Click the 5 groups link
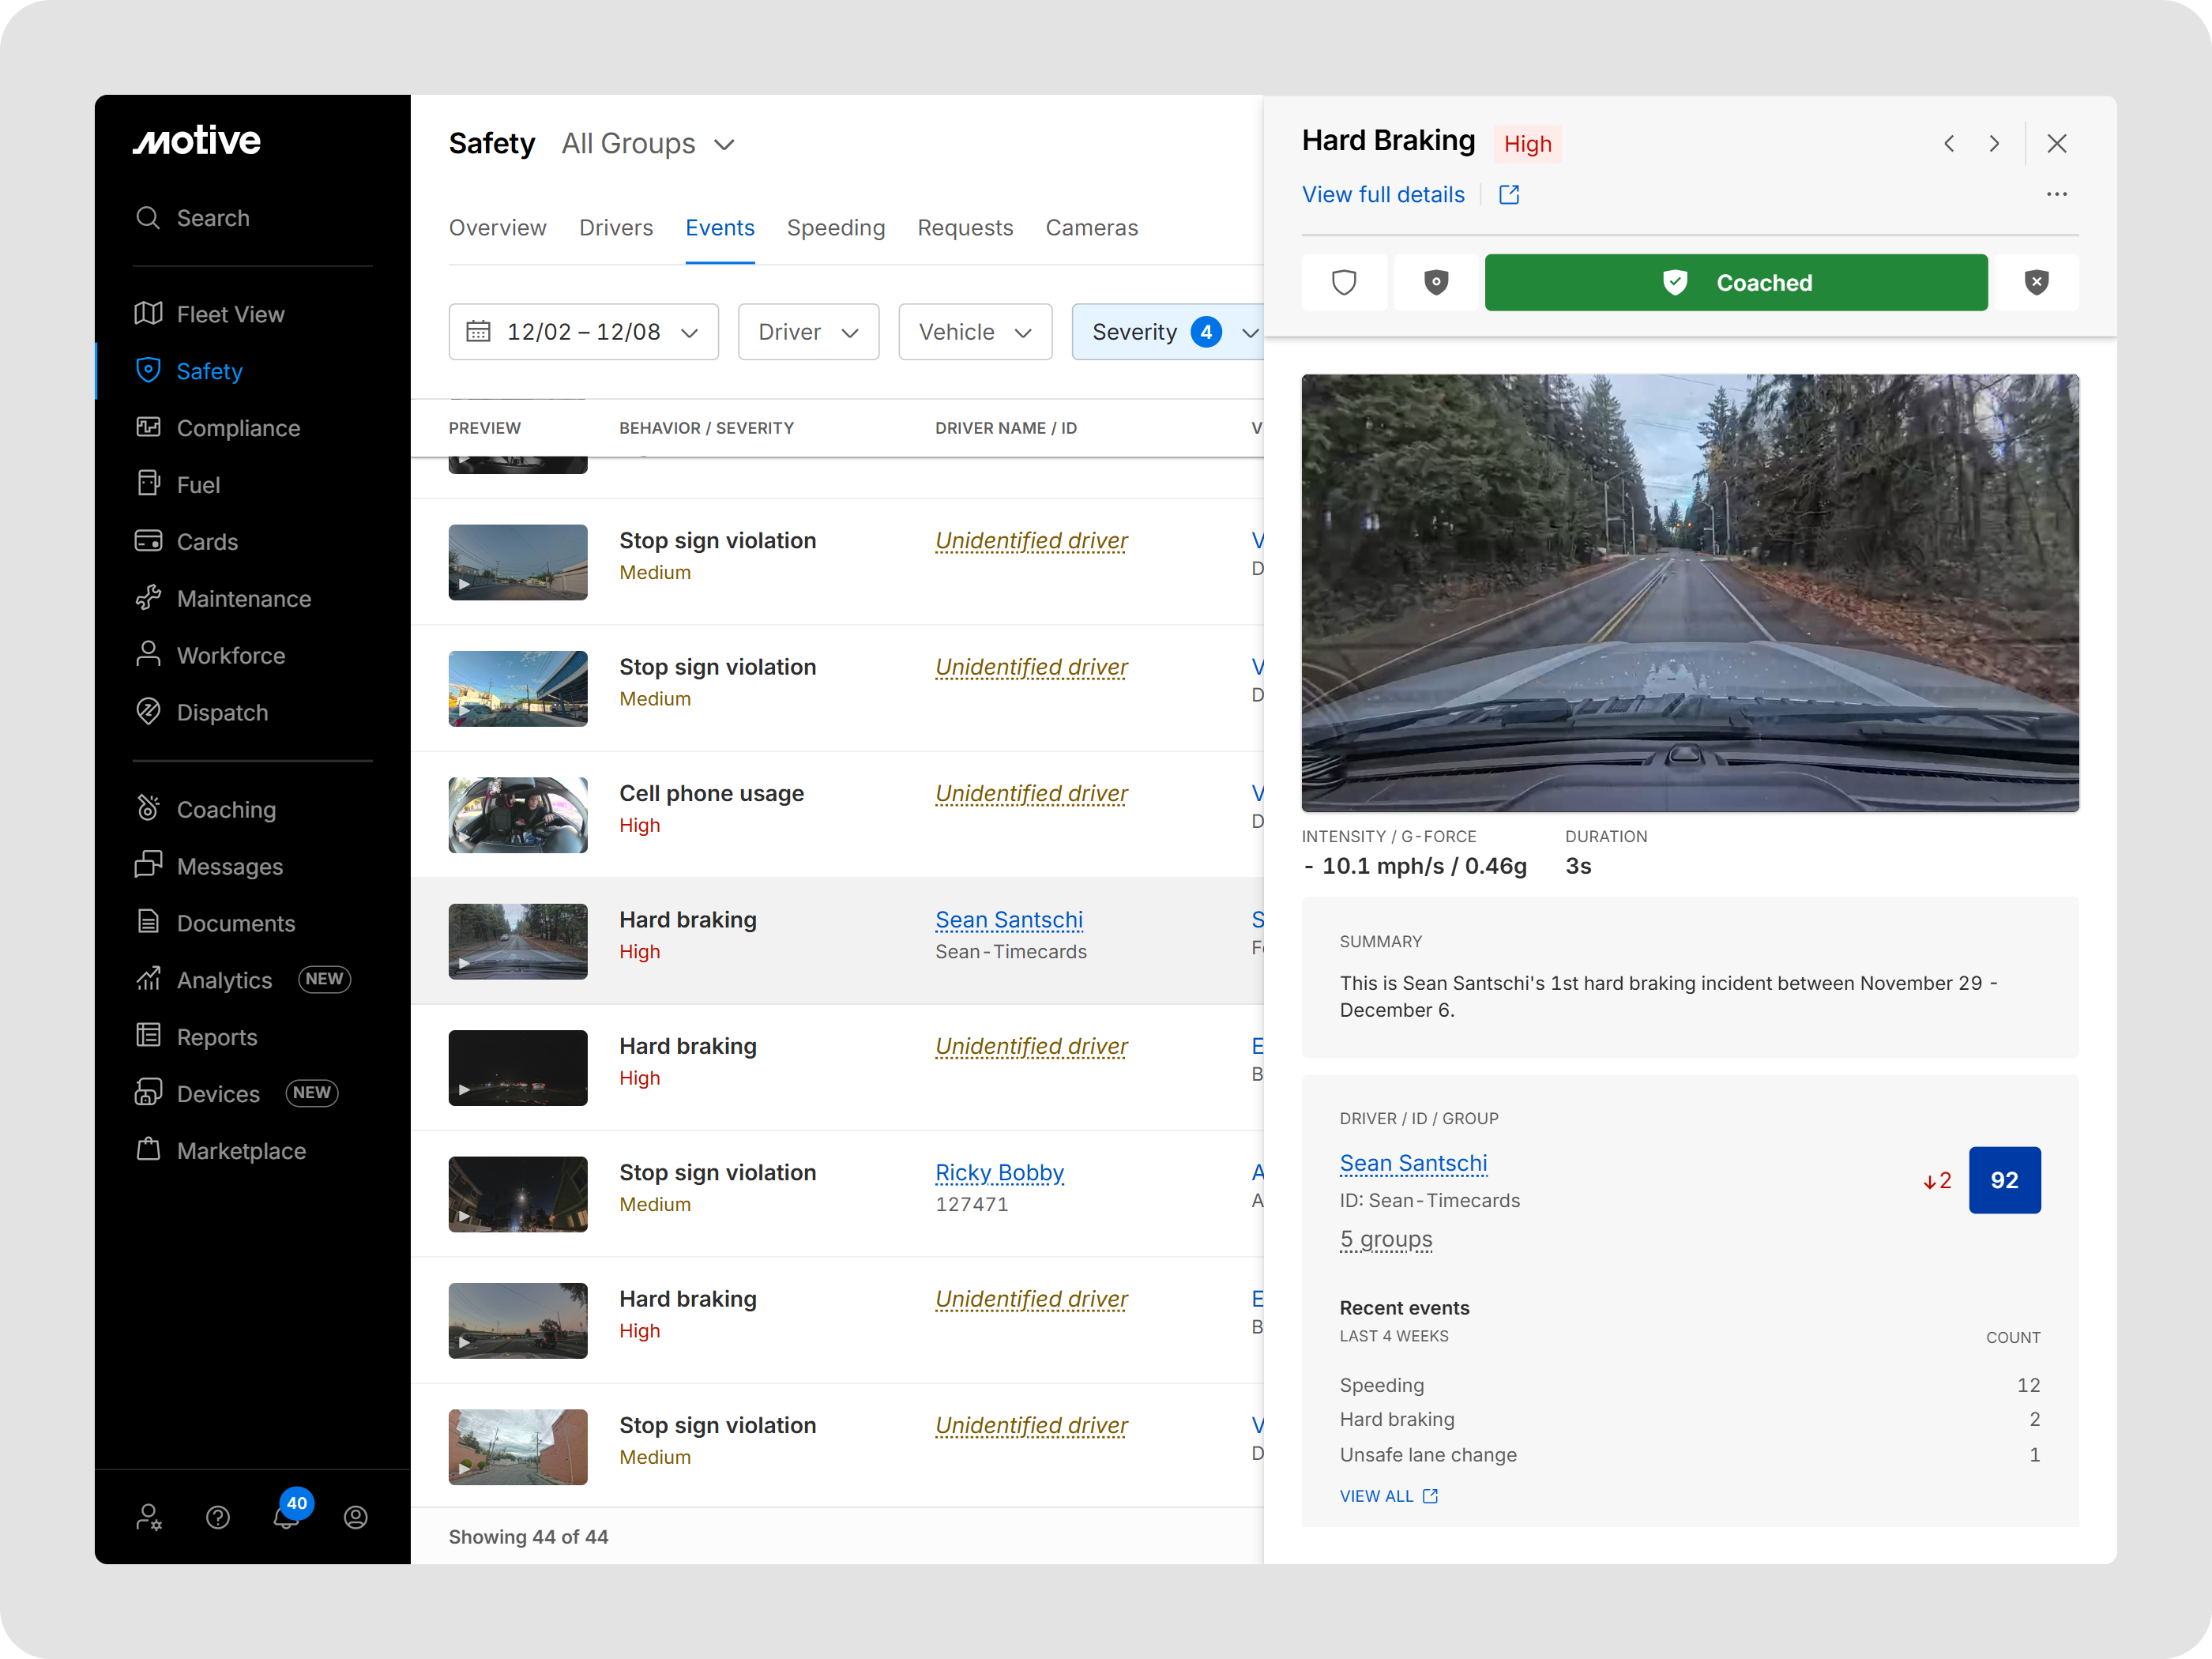 1386,1240
